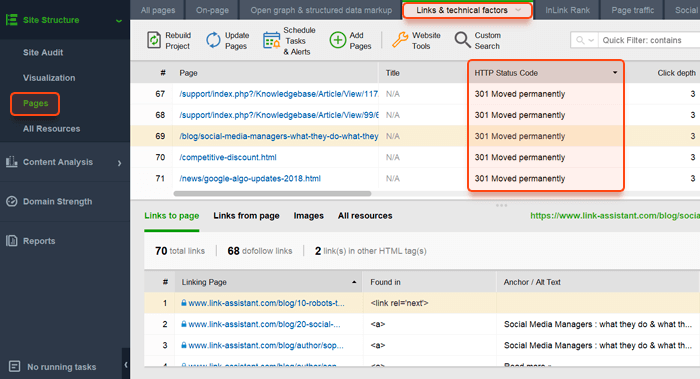700x379 pixels.
Task: Open Website Tools wrench icon
Action: pyautogui.click(x=400, y=40)
